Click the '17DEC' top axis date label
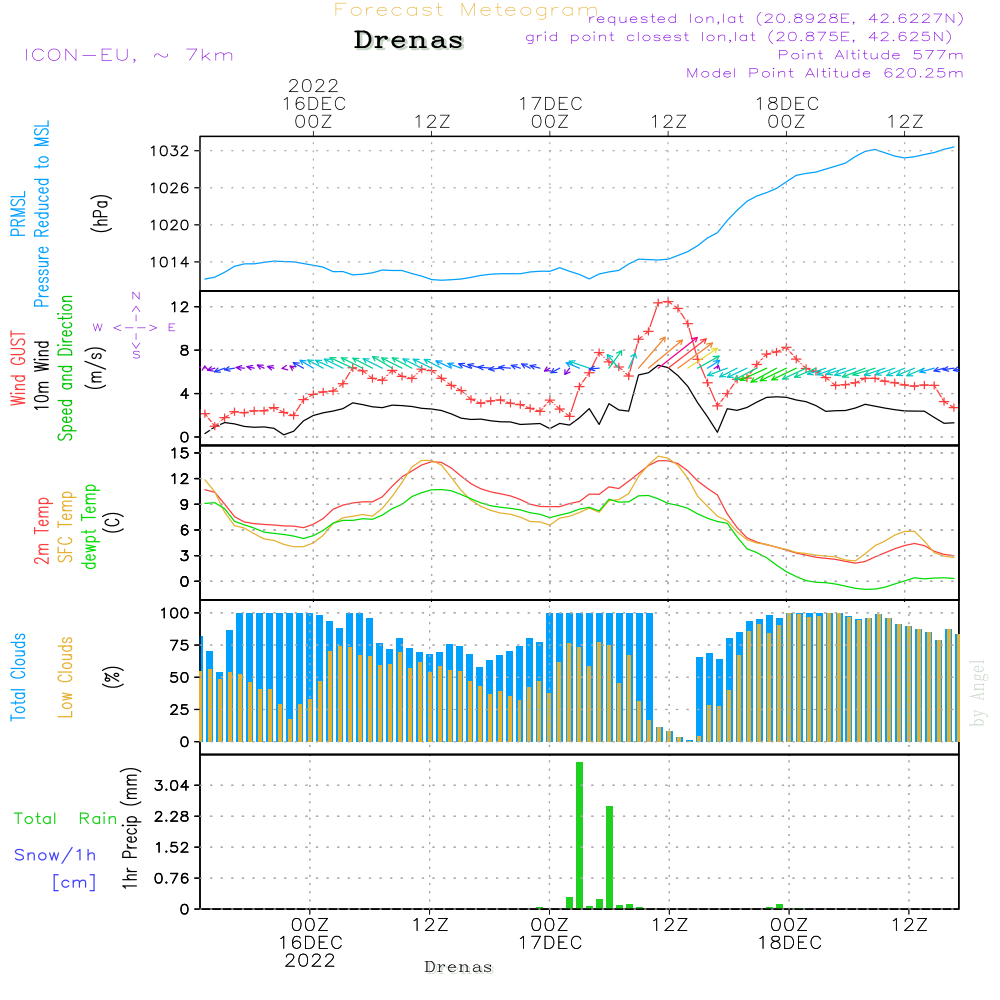Viewport: 1000px width, 1000px height. tap(550, 103)
